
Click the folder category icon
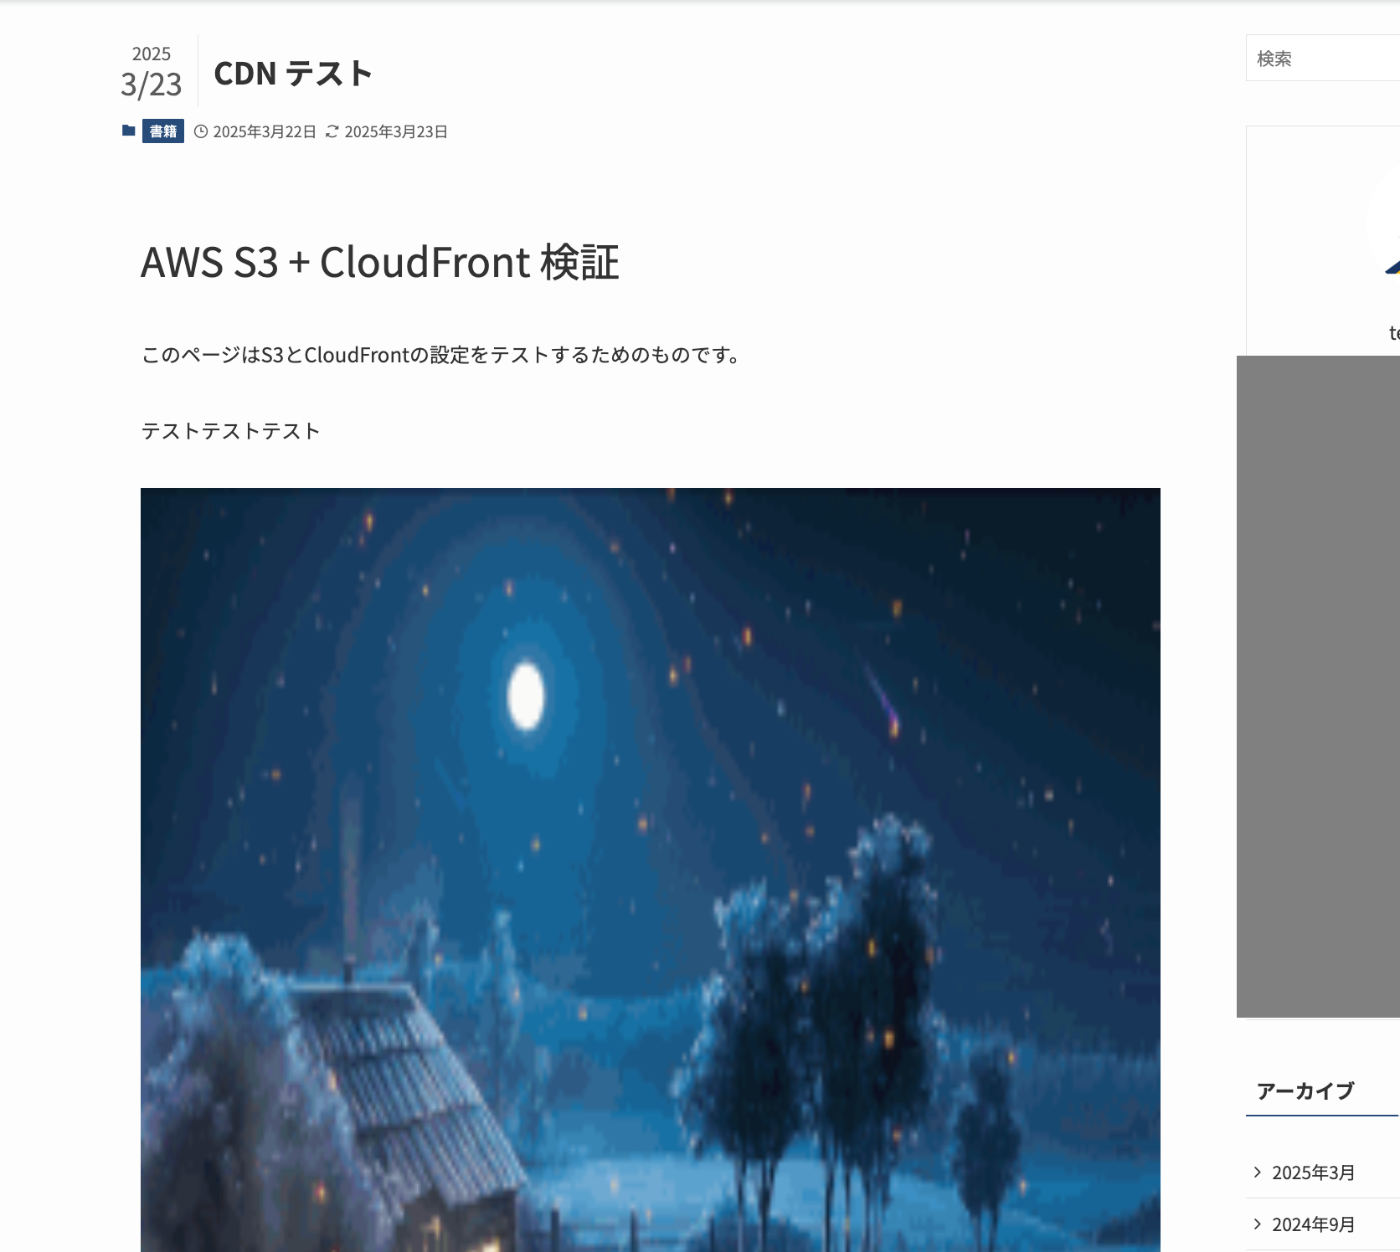(x=128, y=131)
